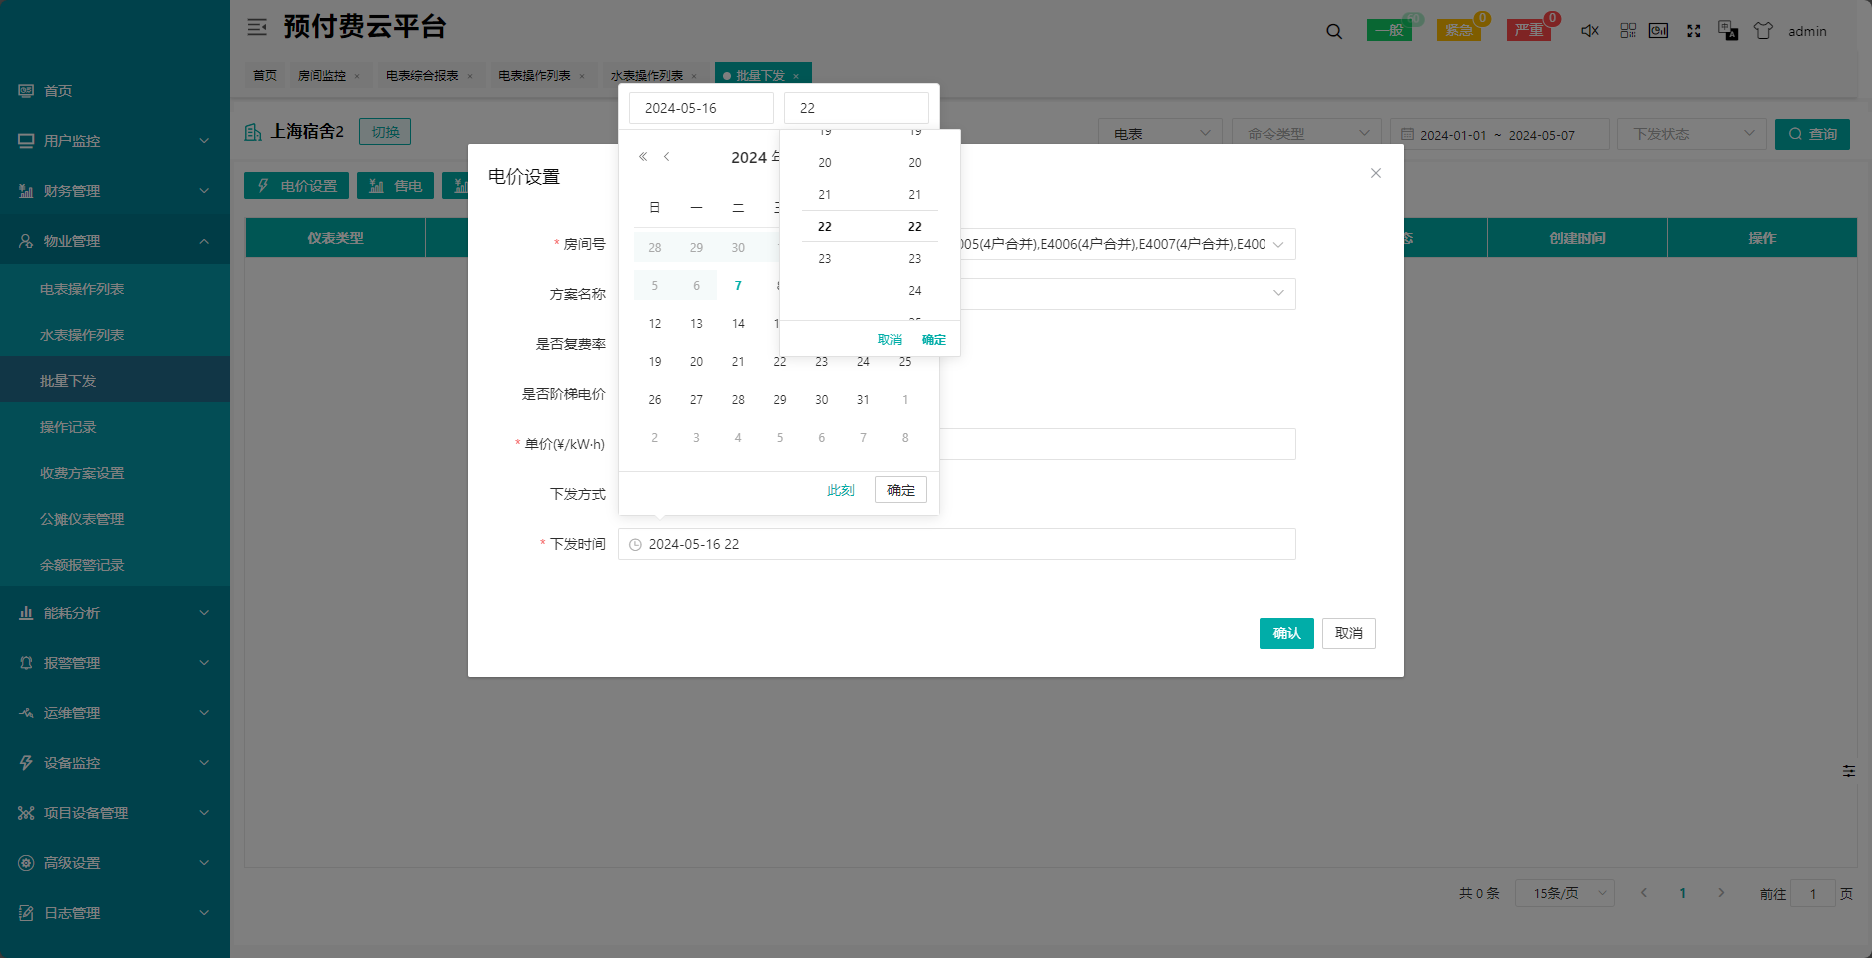Open the data dashboard screen icon
The image size is (1872, 958).
[1658, 31]
